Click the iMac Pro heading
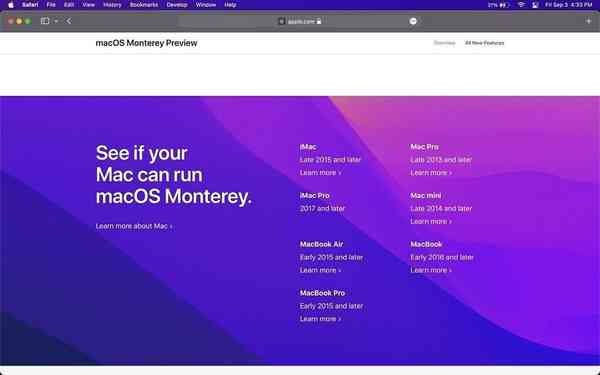 315,196
